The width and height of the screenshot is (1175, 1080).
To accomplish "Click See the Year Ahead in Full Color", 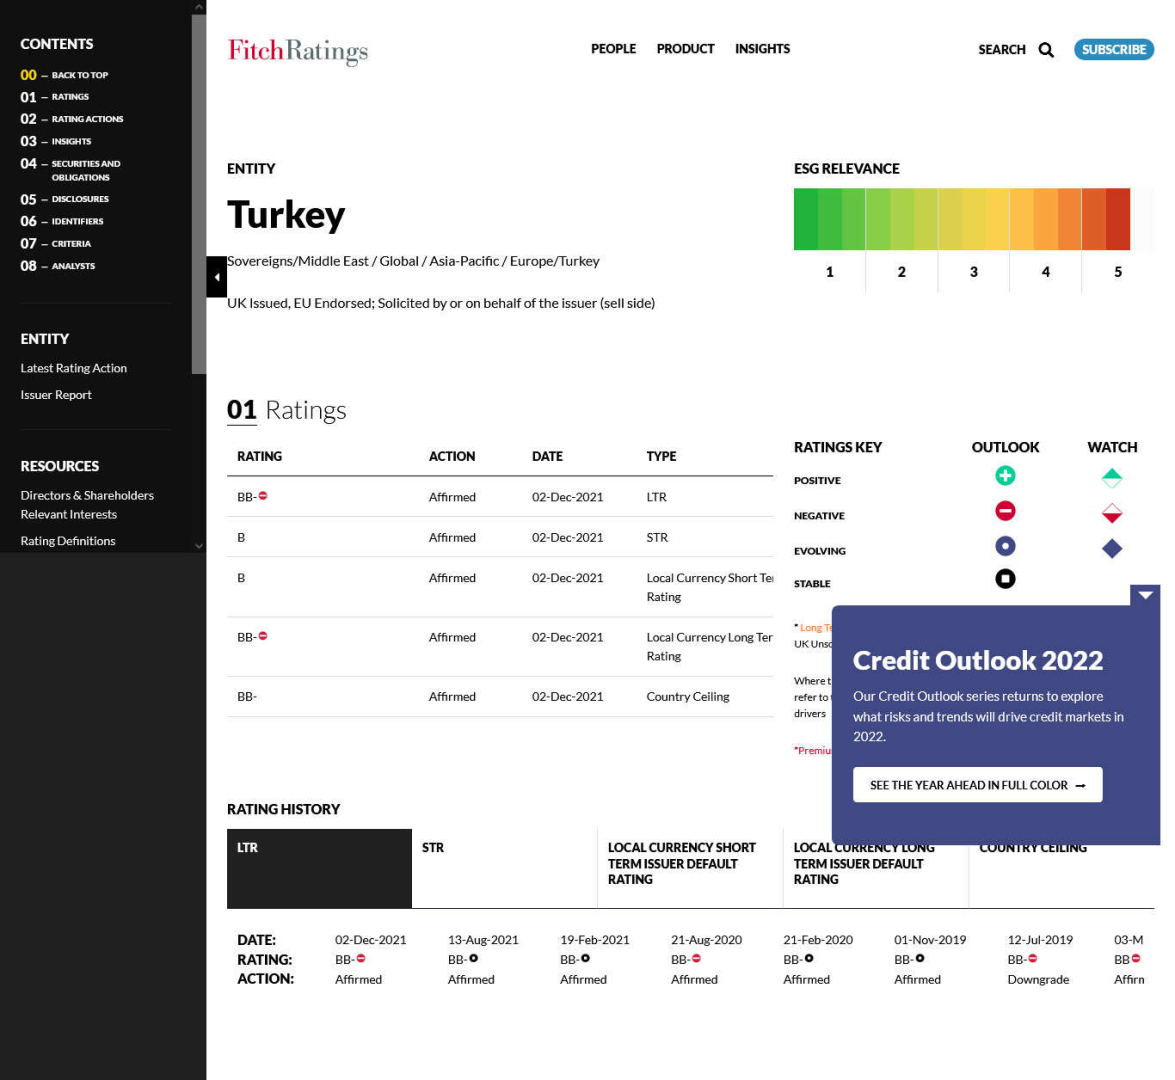I will coord(977,785).
